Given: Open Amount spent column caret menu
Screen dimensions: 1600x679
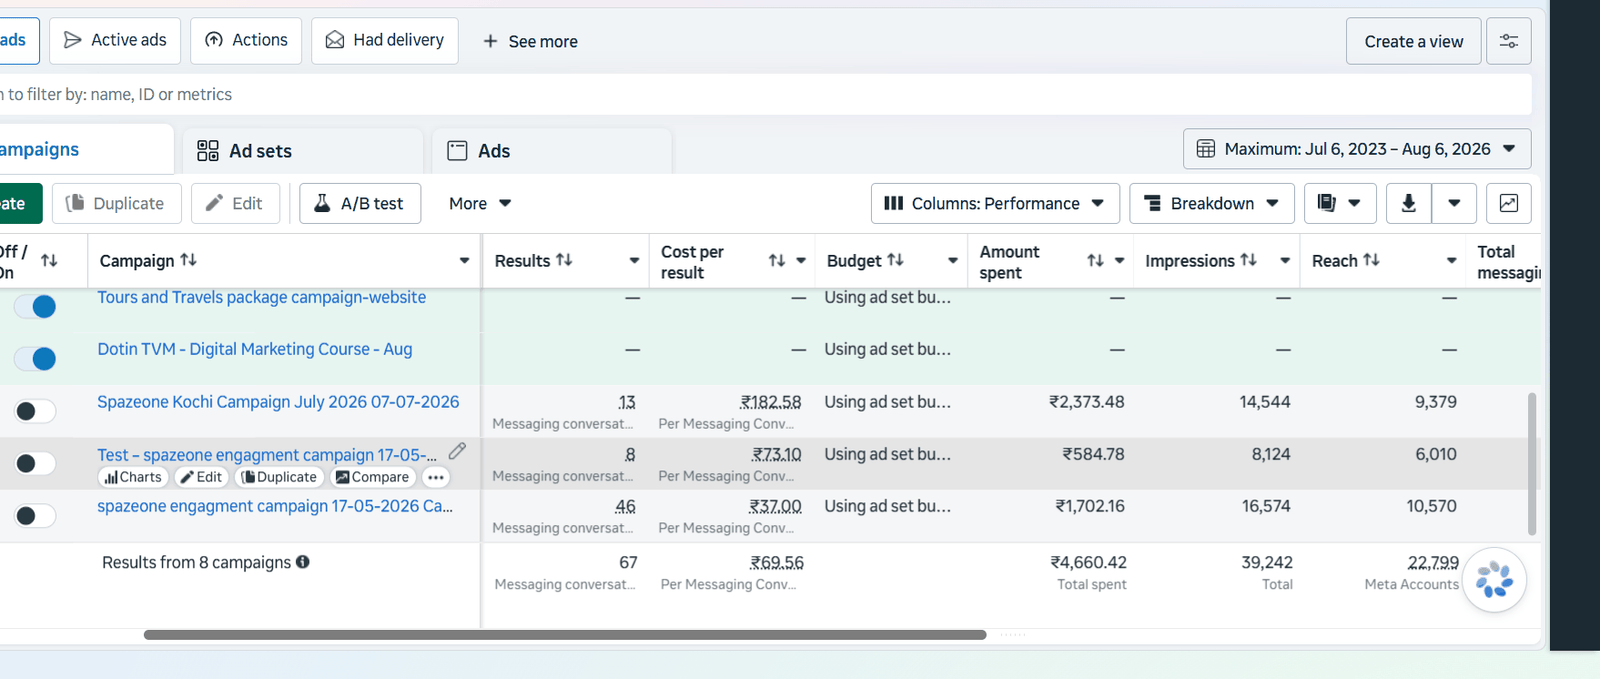Looking at the screenshot, I should (1119, 261).
